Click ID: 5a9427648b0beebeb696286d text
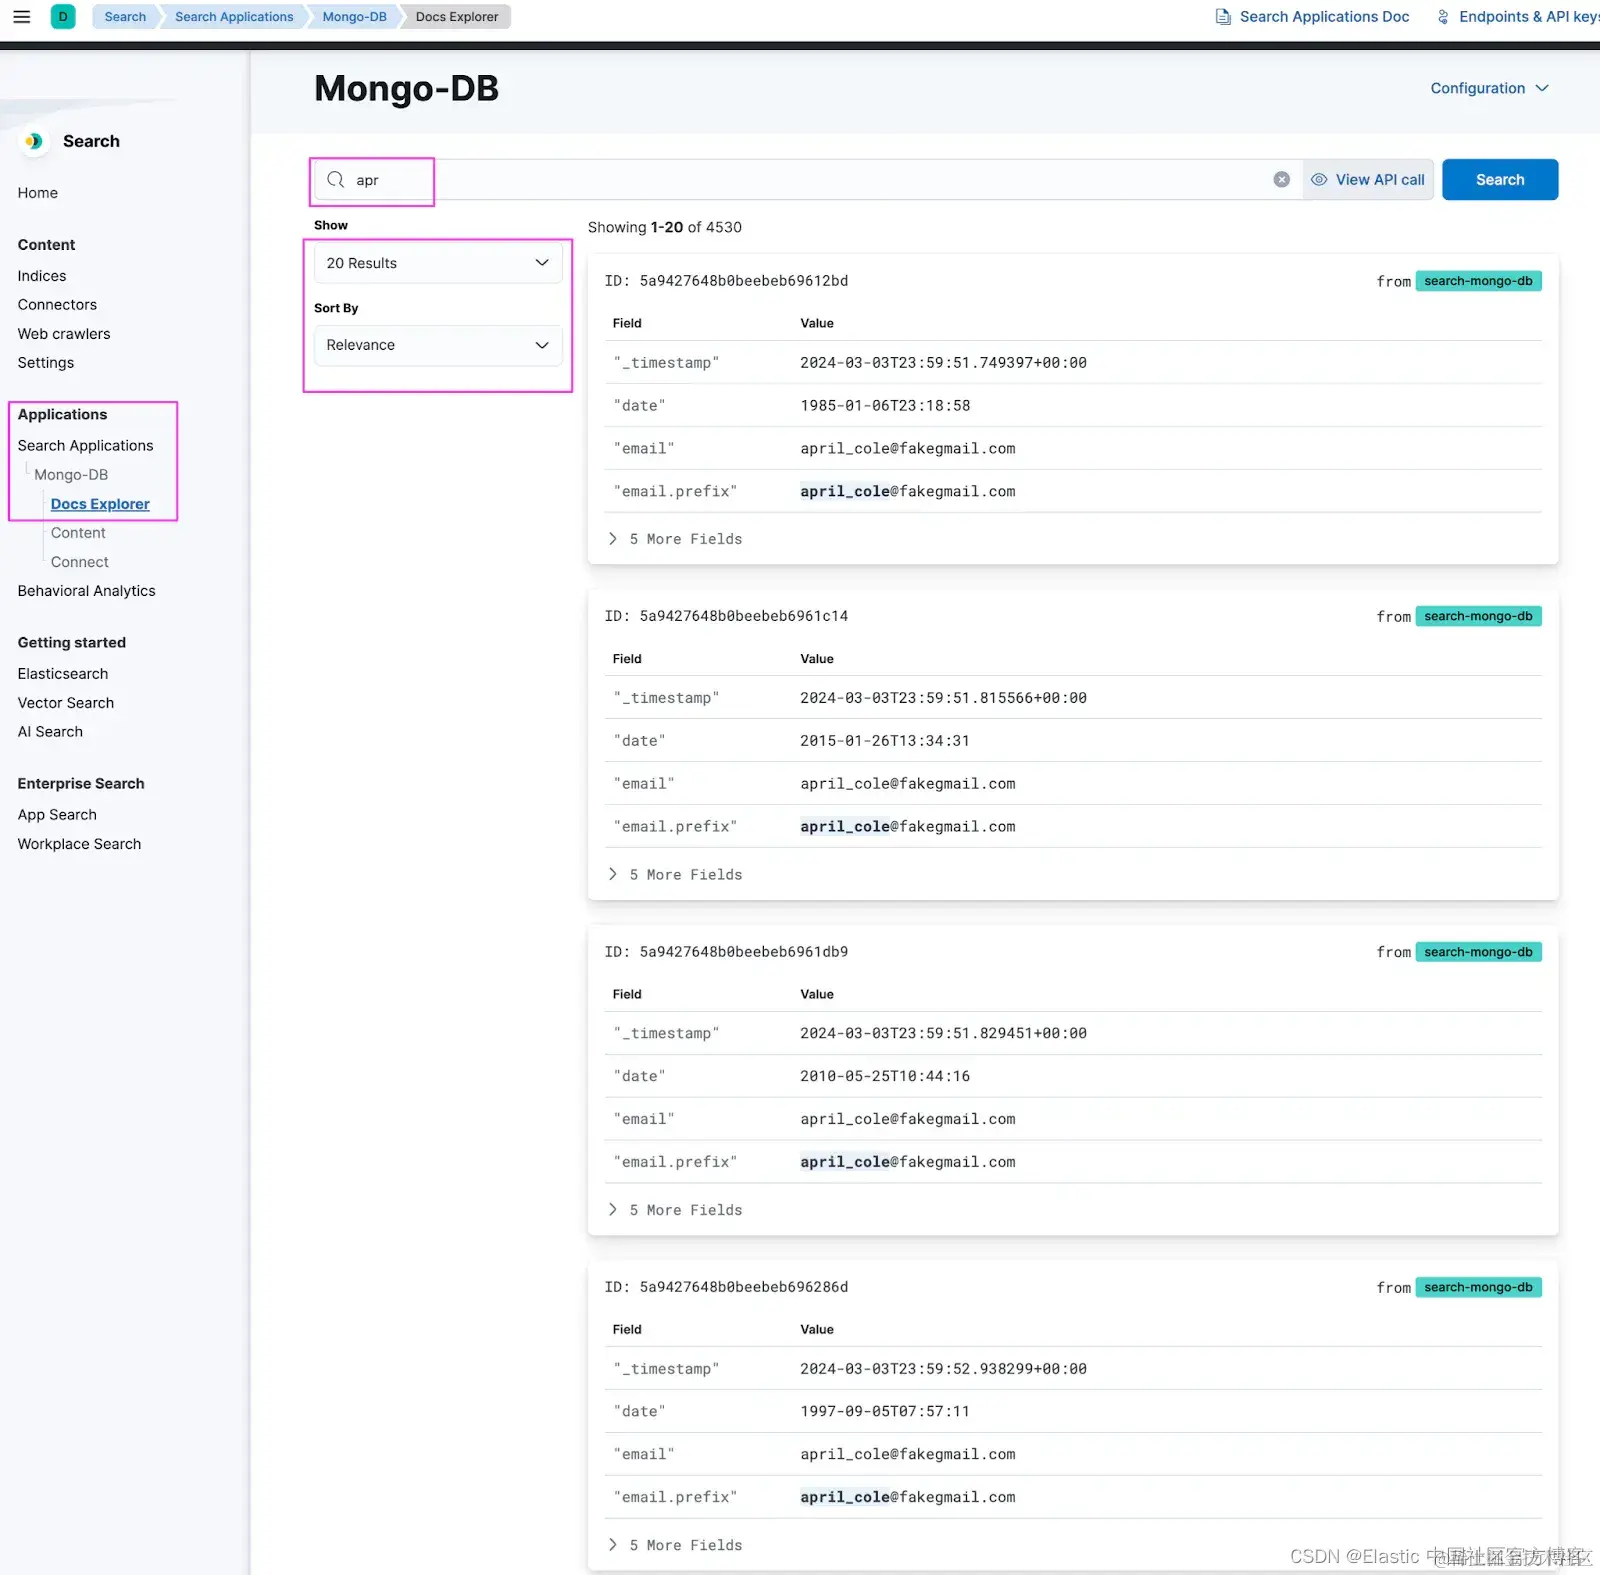This screenshot has height=1575, width=1600. coord(726,1287)
